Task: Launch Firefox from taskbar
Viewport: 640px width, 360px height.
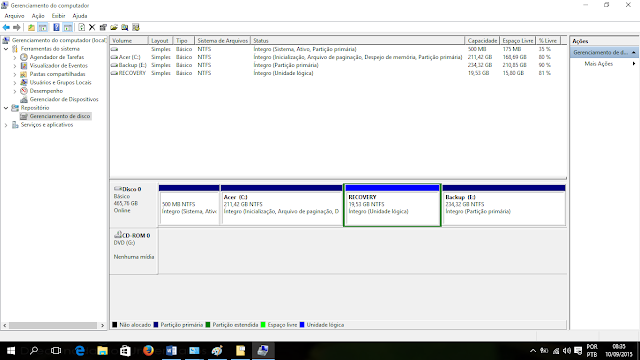Action: click(148, 351)
